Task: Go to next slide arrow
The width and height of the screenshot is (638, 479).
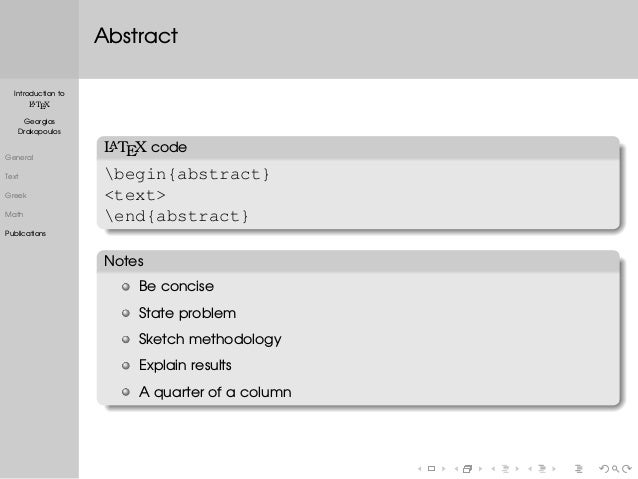Action: pos(444,469)
